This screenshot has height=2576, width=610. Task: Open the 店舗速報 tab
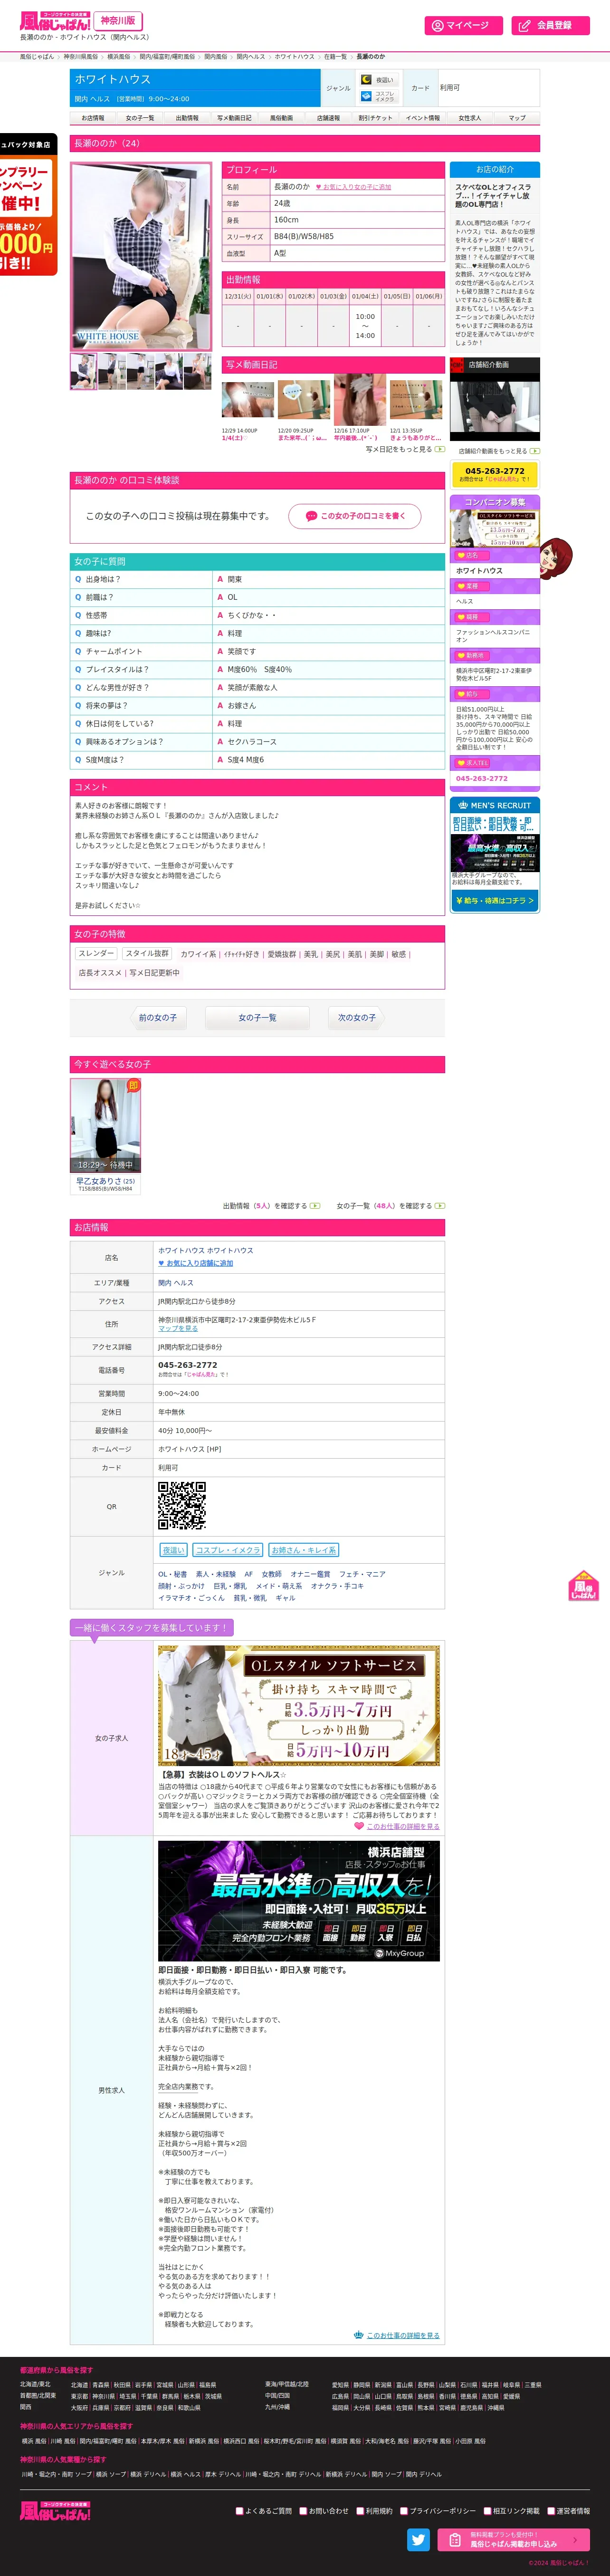coord(328,118)
